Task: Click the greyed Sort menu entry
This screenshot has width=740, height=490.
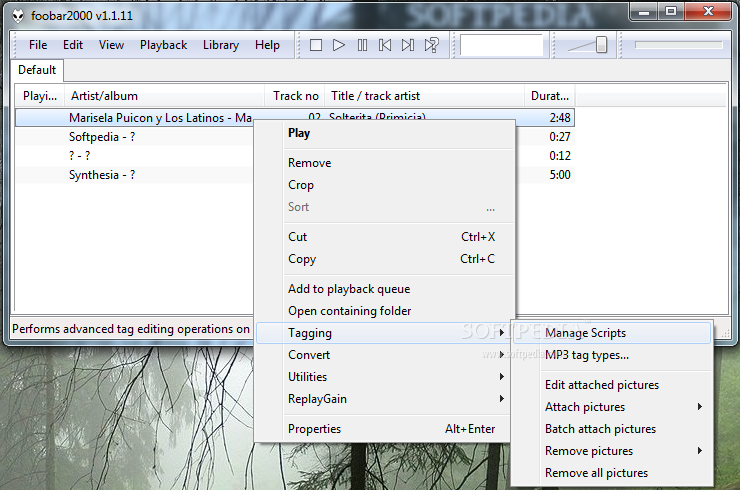Action: coord(385,207)
